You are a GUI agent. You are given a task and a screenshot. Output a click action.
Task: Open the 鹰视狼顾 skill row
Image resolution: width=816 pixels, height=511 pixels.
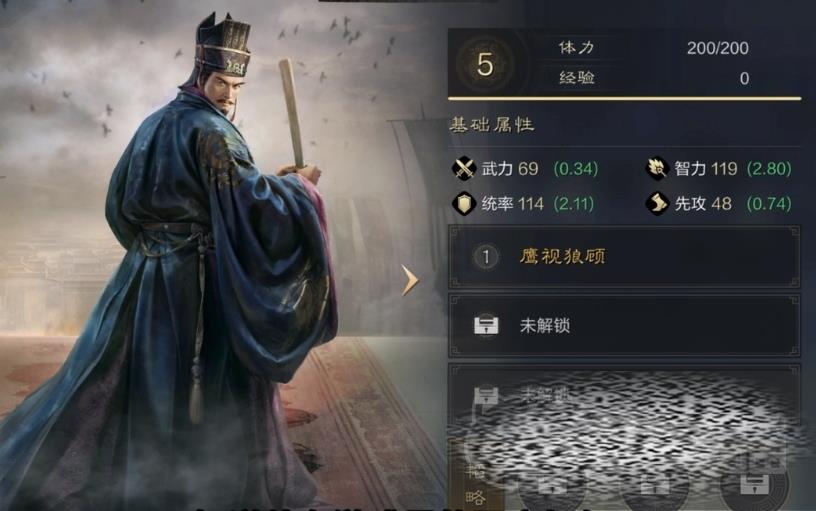coord(624,257)
